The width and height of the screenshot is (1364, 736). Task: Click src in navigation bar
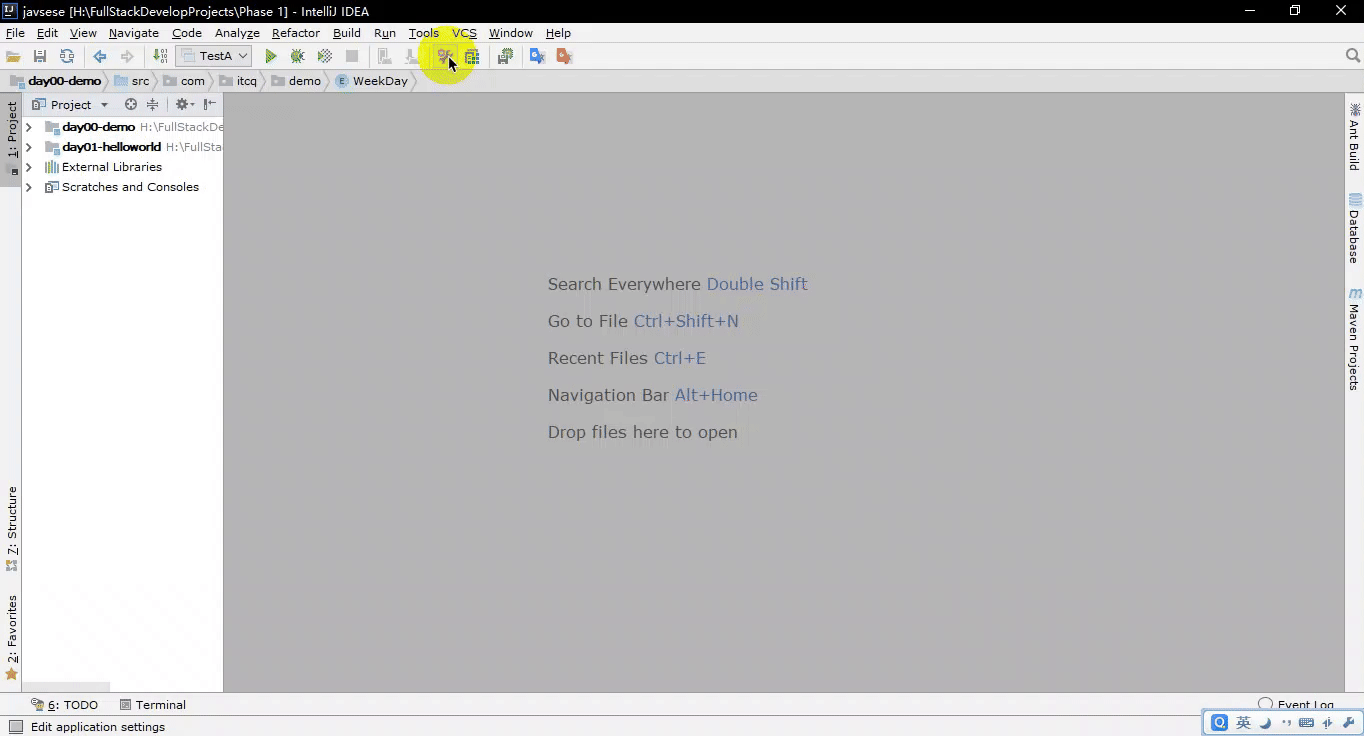pos(132,81)
